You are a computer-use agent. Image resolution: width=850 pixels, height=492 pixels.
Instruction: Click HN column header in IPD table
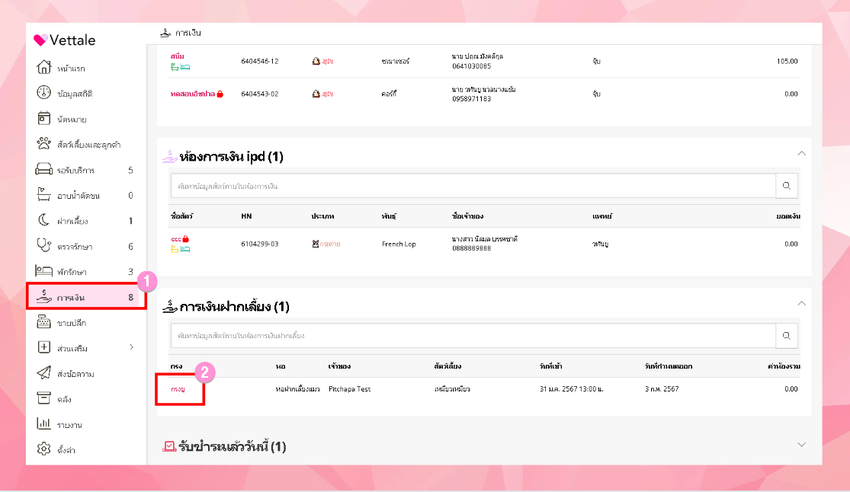pos(246,216)
